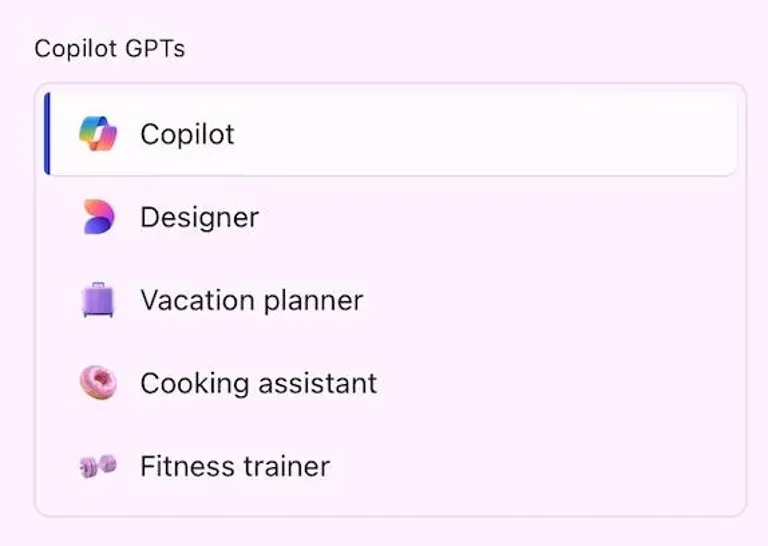Image resolution: width=768 pixels, height=546 pixels.
Task: Choose the Designer text label
Action: point(199,217)
